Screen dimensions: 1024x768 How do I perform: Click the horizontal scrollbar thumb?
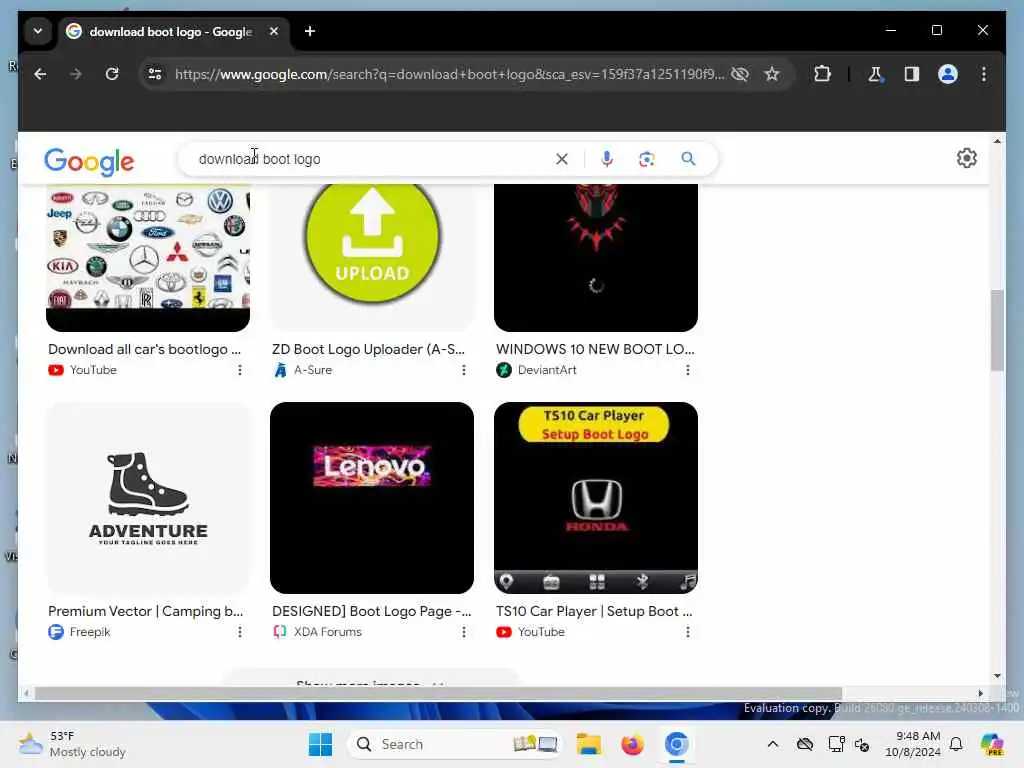click(x=438, y=694)
